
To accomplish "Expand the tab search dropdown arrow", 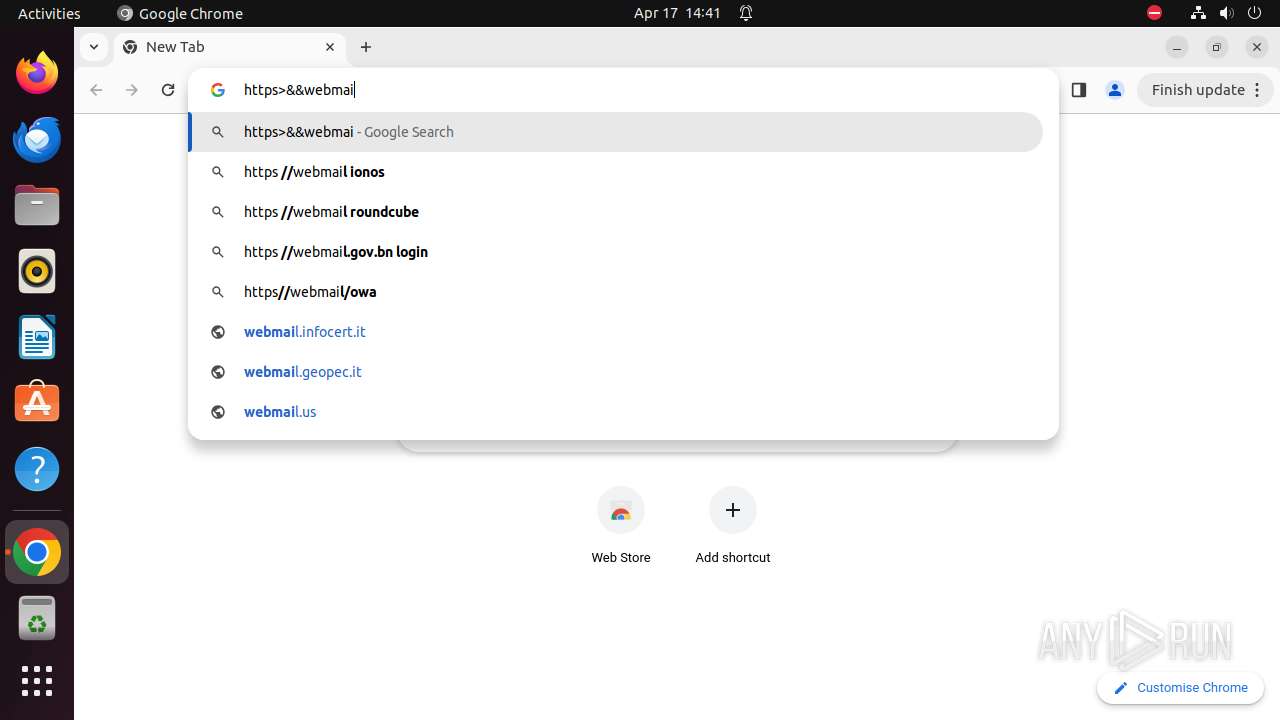I will (x=93, y=47).
